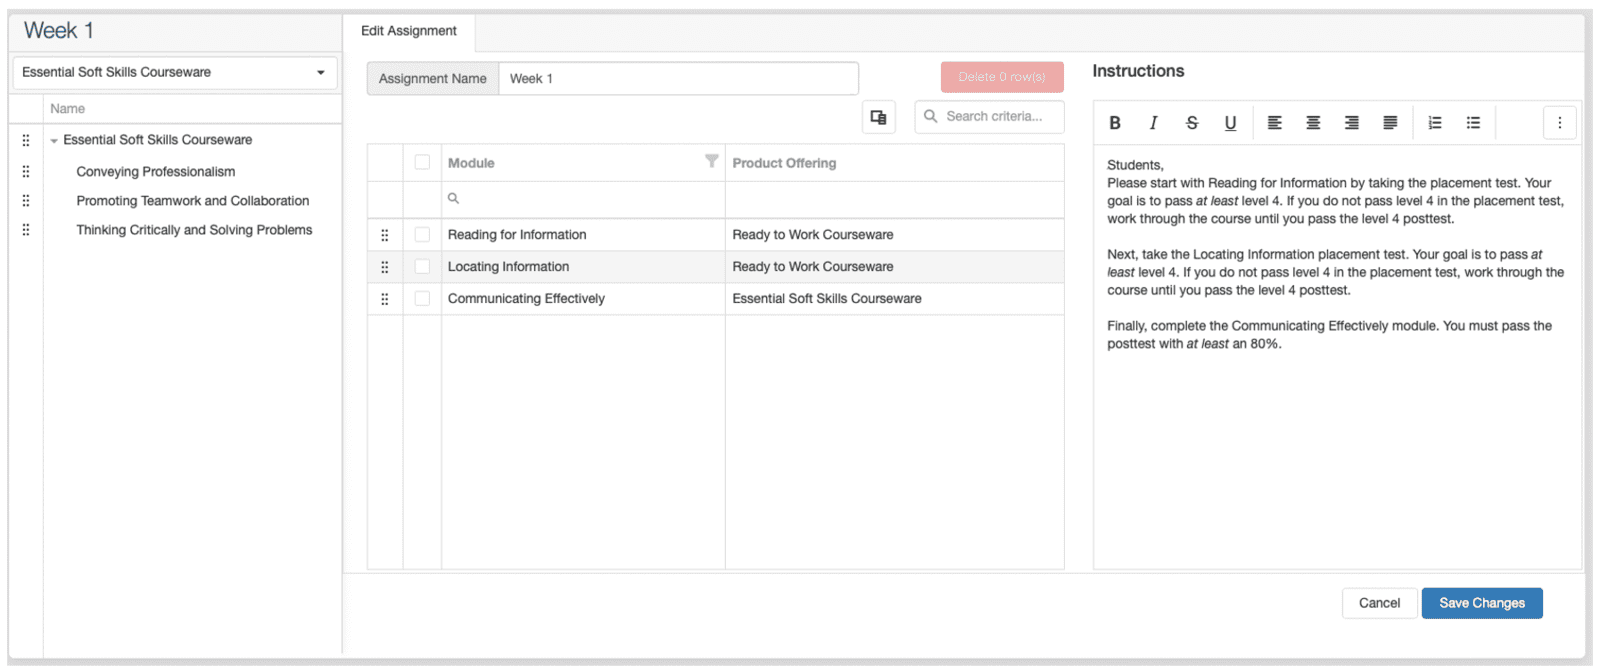The image size is (1600, 672).
Task: Open the Essential Soft Skills Courseware dropdown
Action: tap(175, 72)
